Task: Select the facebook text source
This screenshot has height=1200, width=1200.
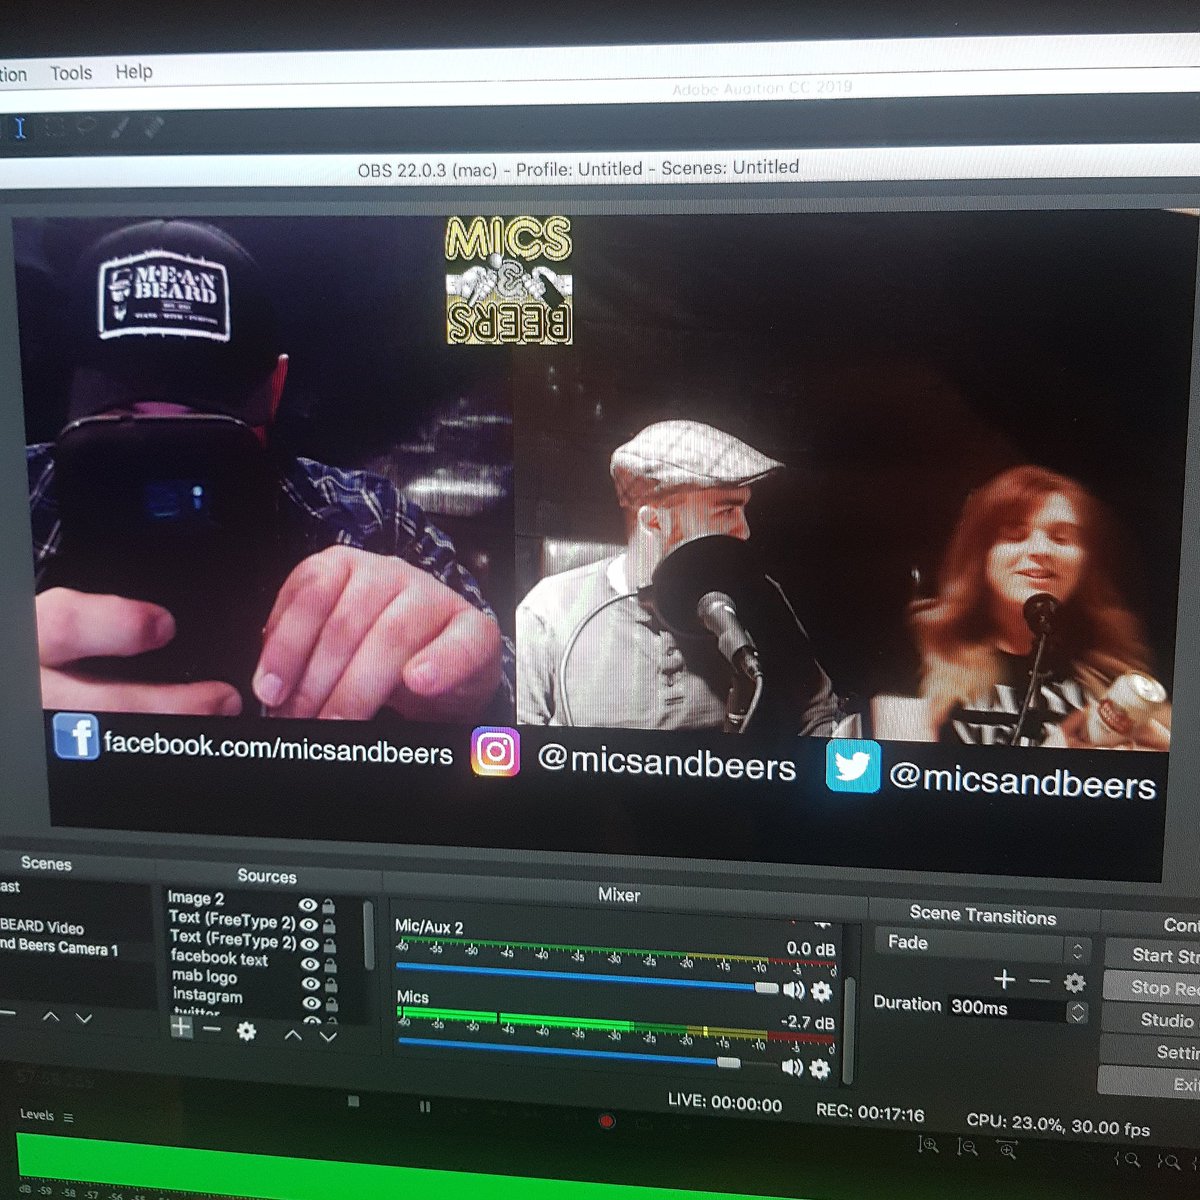Action: click(219, 958)
